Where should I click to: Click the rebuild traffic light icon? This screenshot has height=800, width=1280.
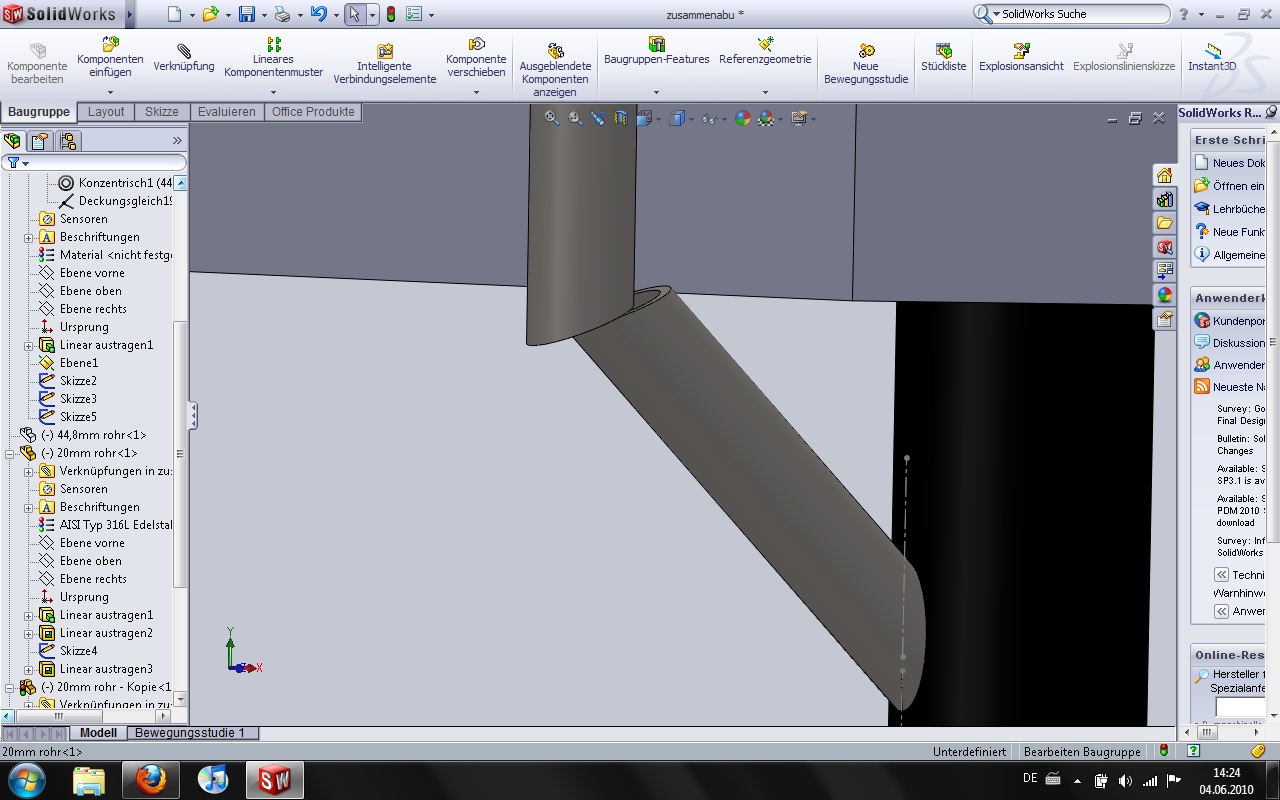click(x=391, y=14)
